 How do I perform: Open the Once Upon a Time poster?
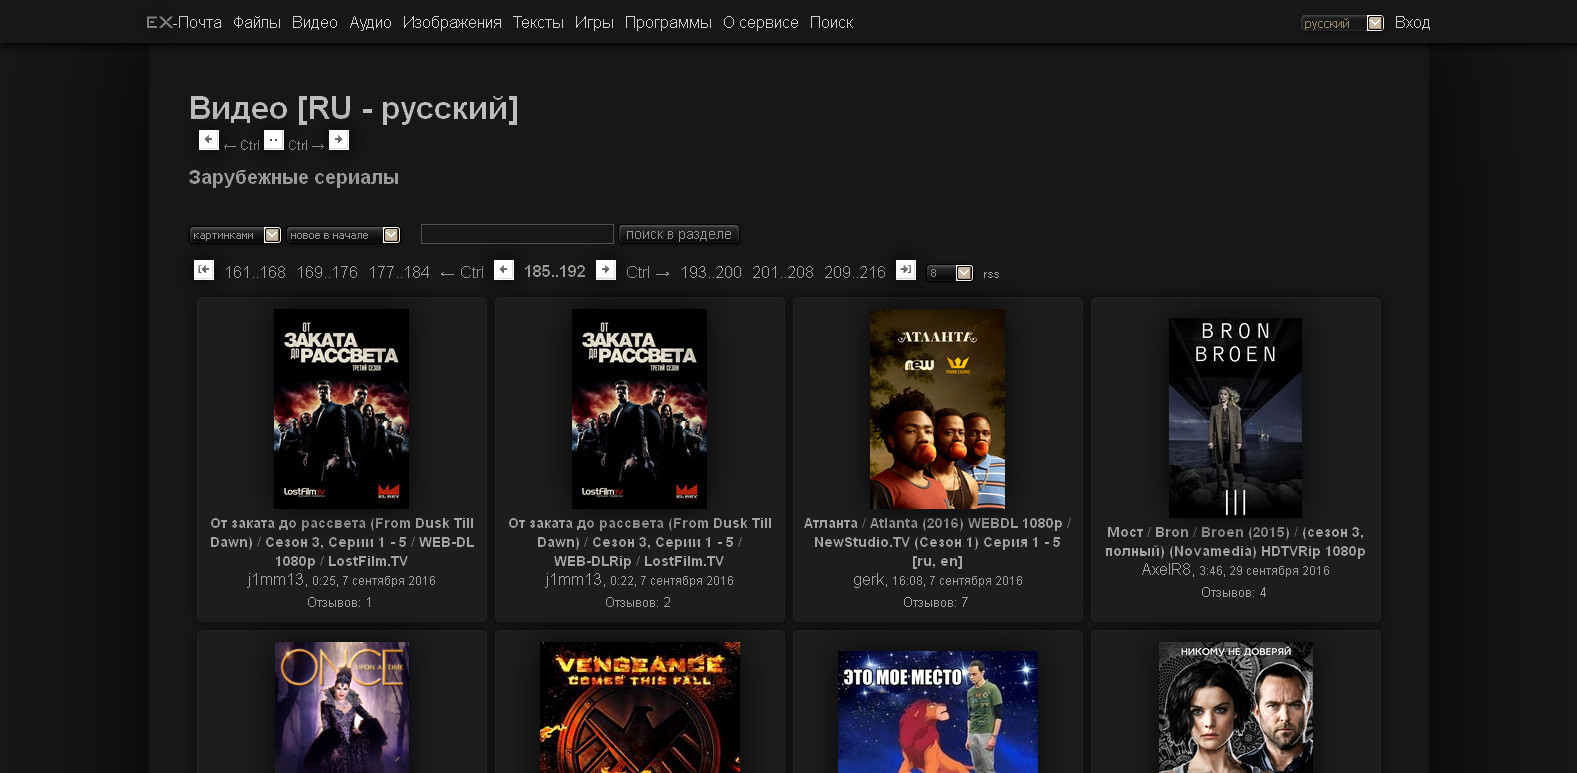pos(342,707)
